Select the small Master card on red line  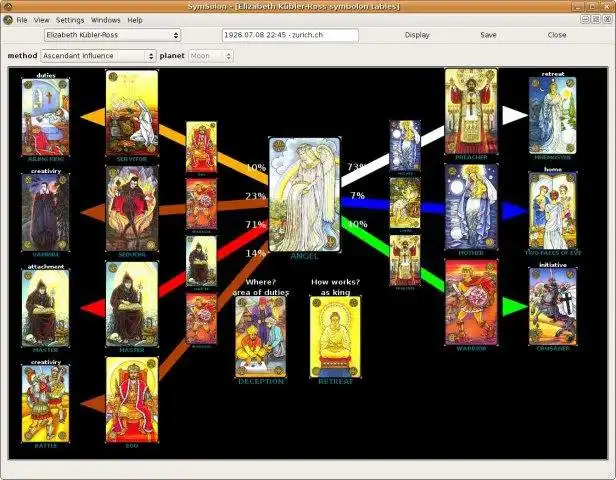pos(201,261)
